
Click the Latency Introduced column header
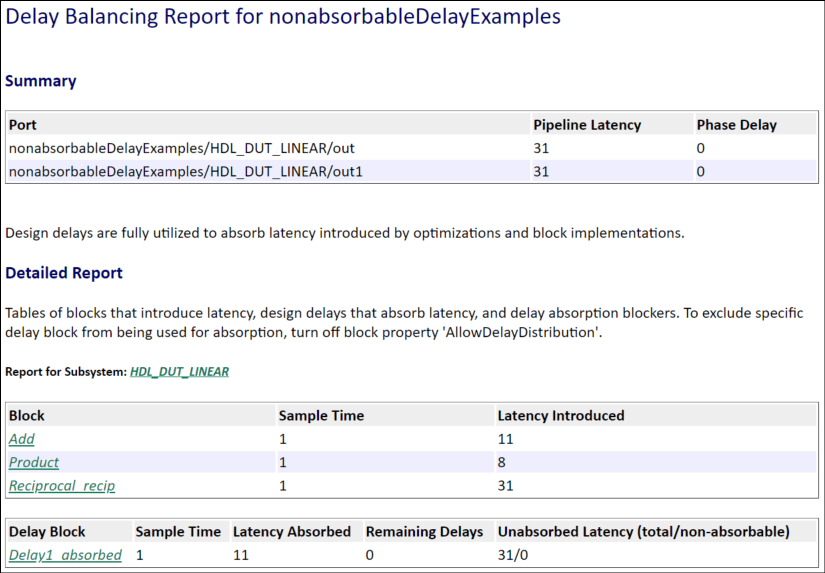click(x=560, y=415)
